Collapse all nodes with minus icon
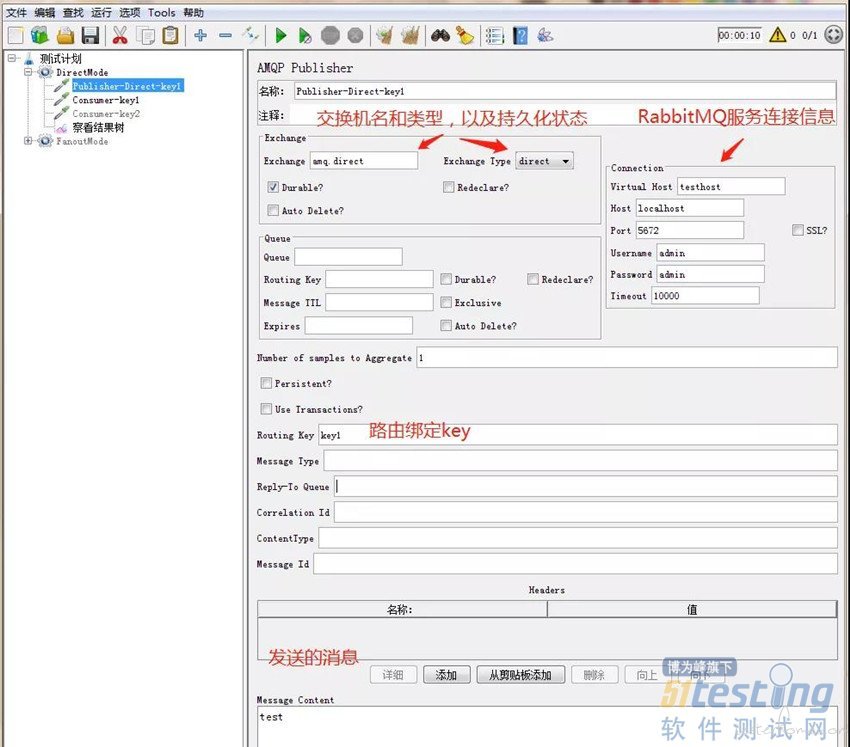Screen dimensions: 850x747 point(226,36)
